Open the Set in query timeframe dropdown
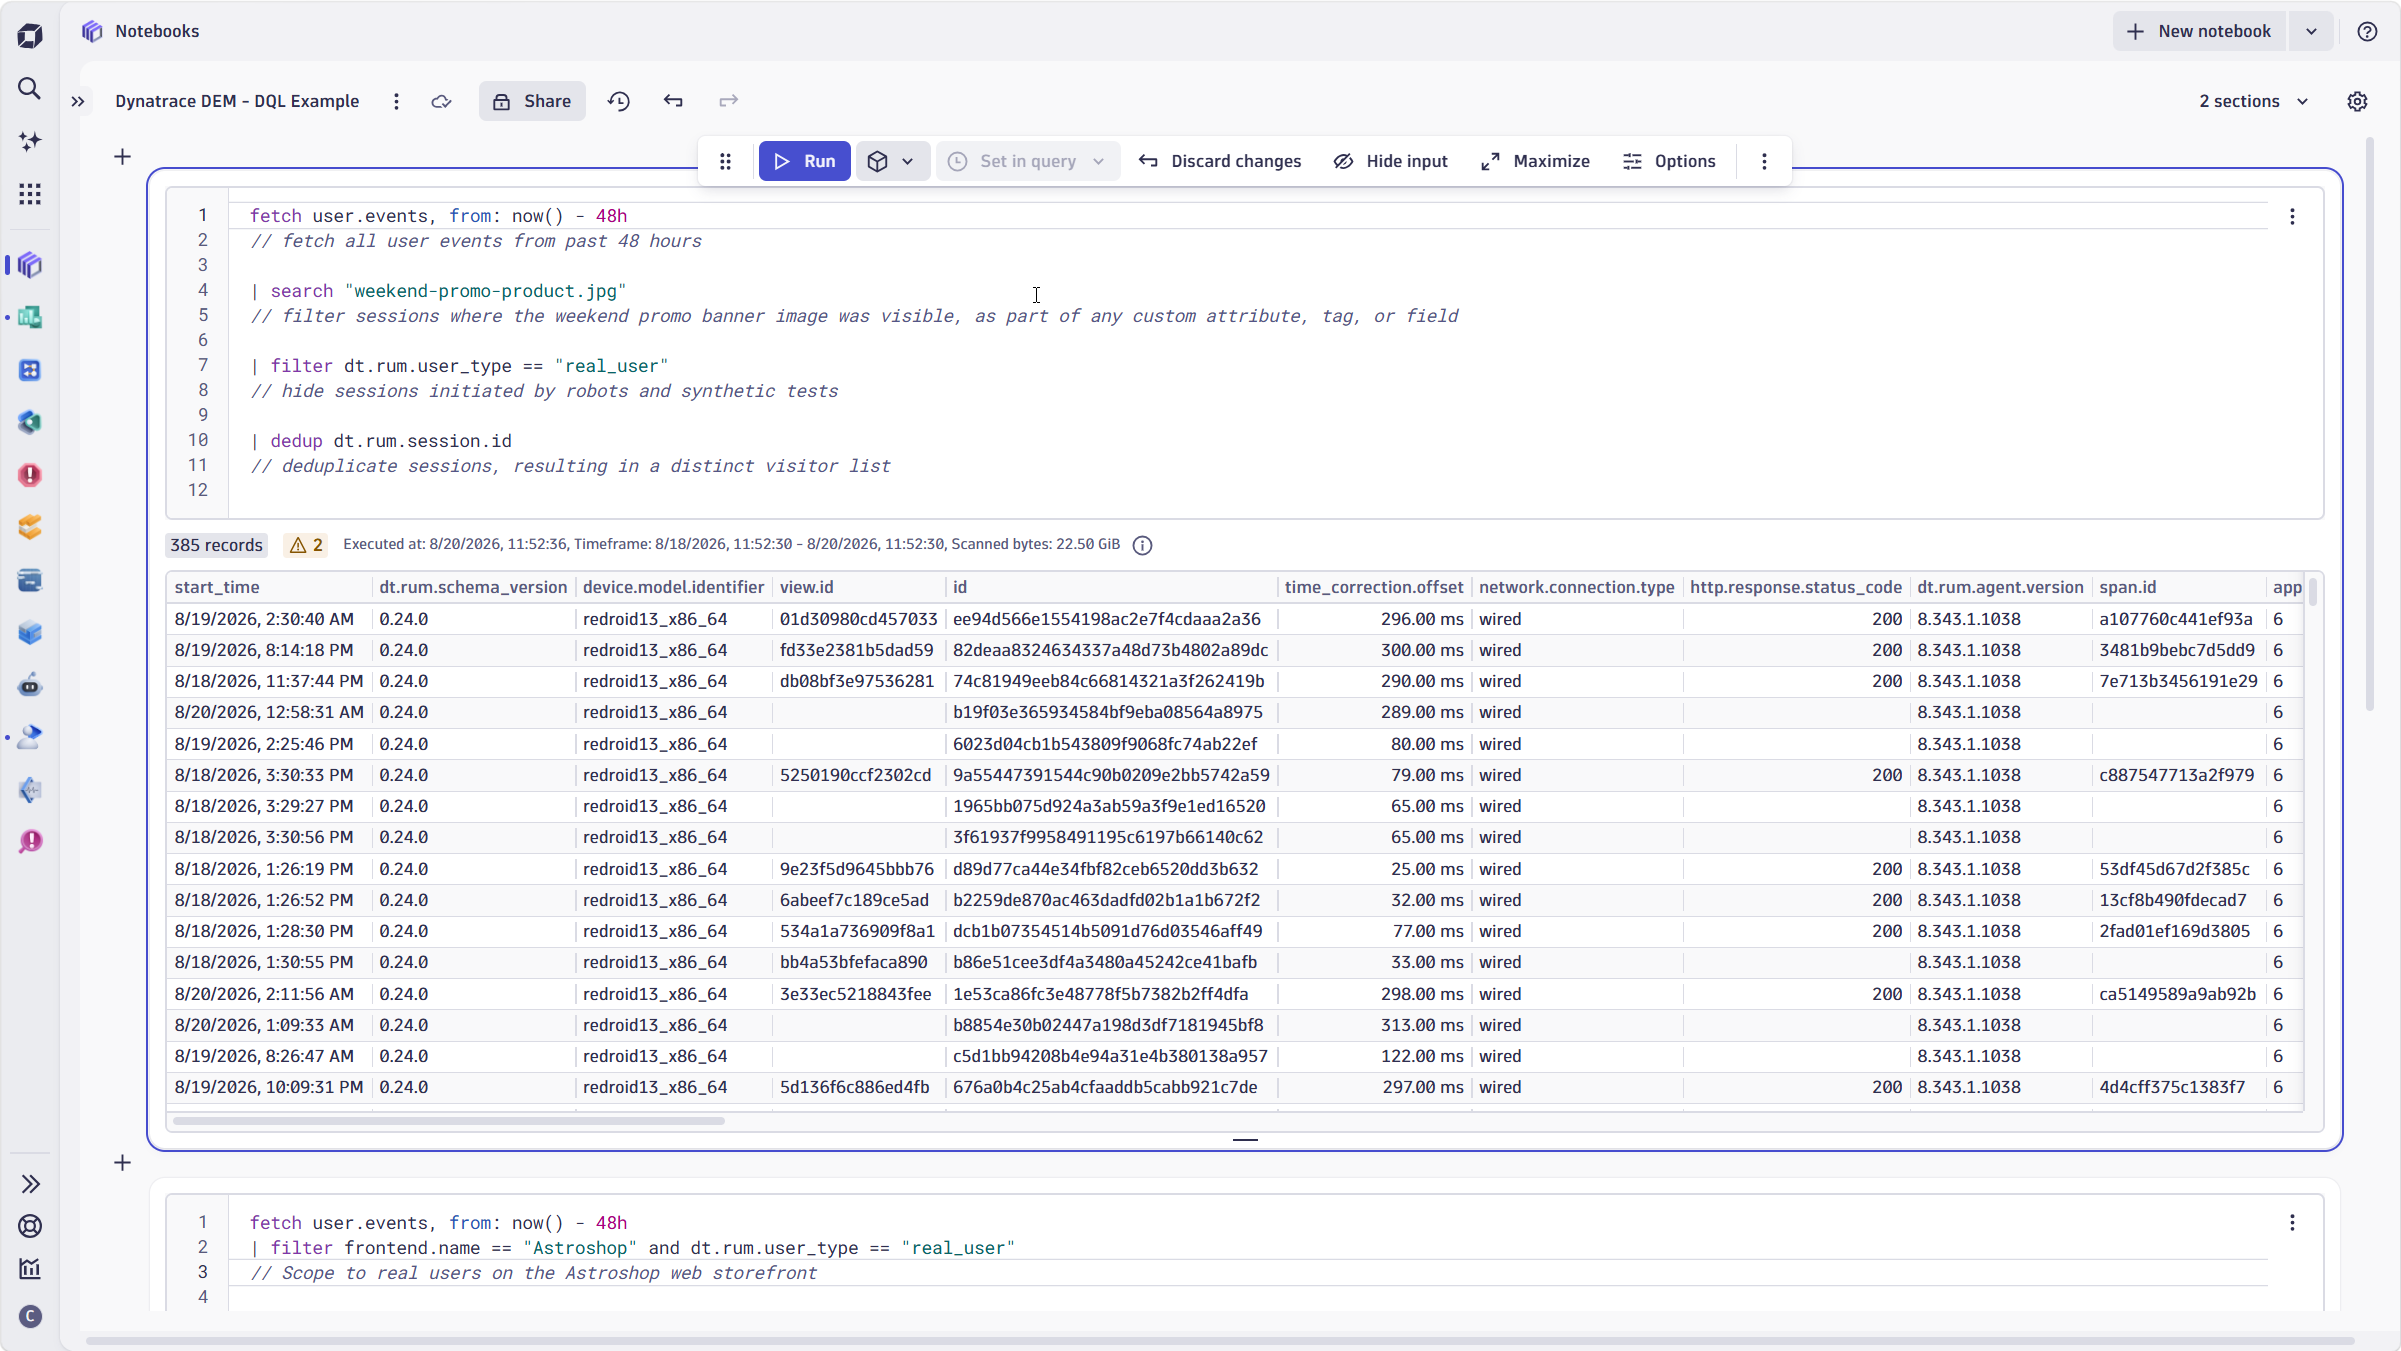 tap(1027, 161)
